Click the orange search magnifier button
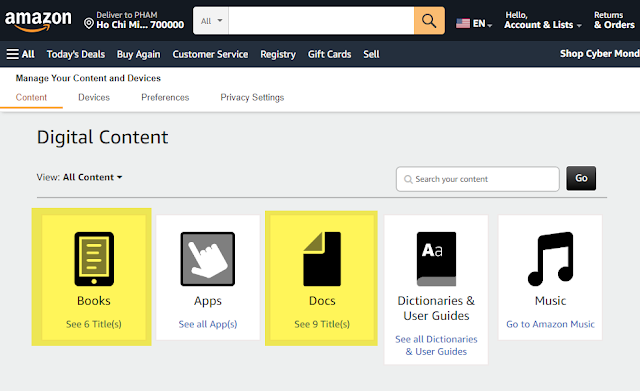This screenshot has width=640, height=391. 429,20
